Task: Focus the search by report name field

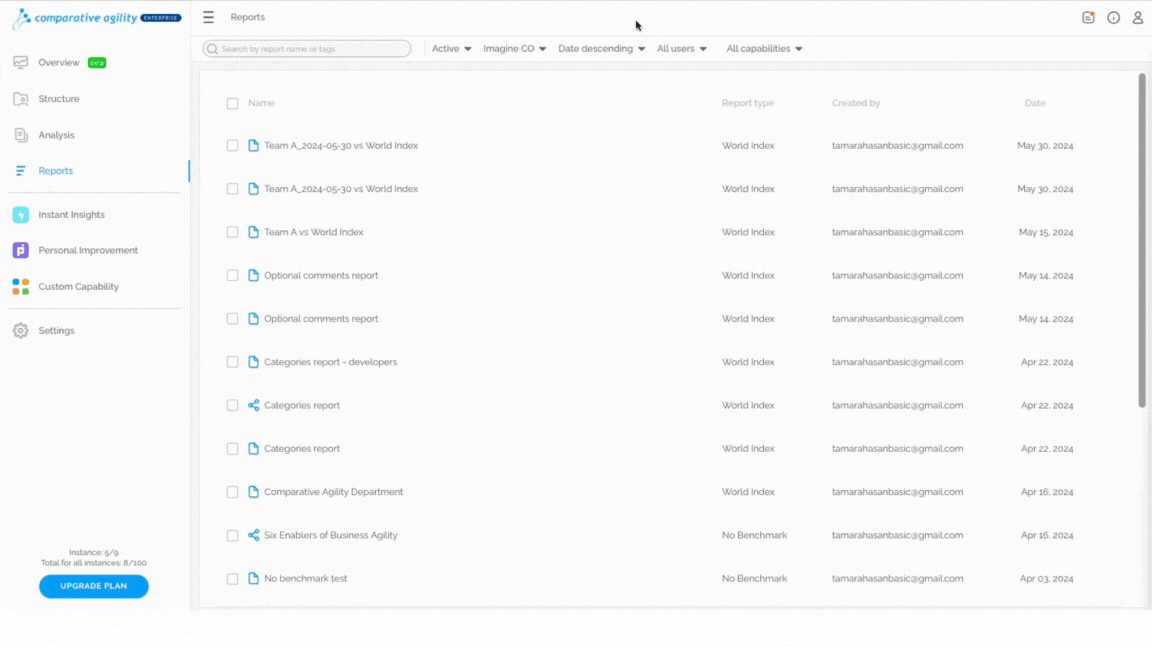Action: [307, 48]
